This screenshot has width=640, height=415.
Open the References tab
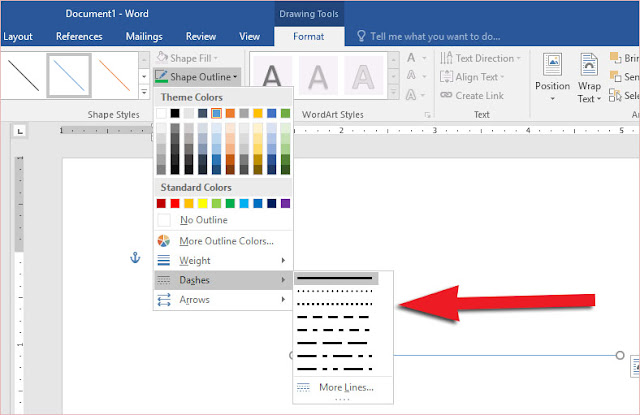pyautogui.click(x=79, y=36)
